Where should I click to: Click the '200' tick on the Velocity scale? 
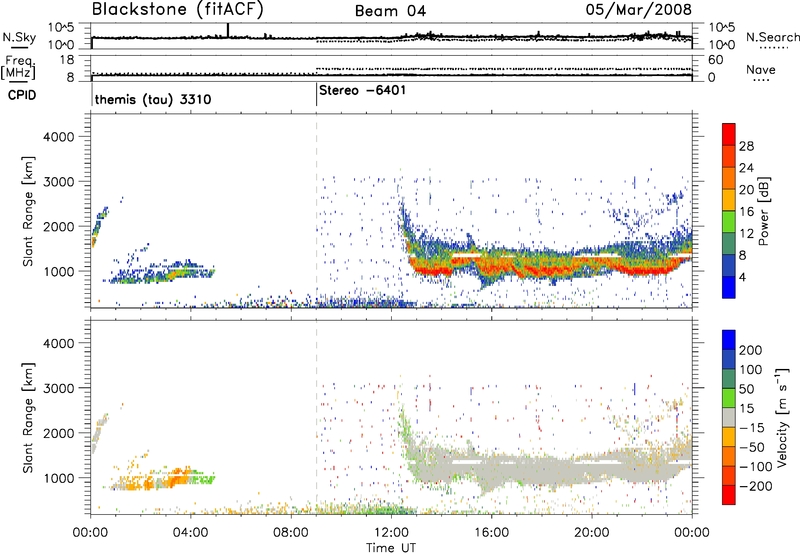751,350
